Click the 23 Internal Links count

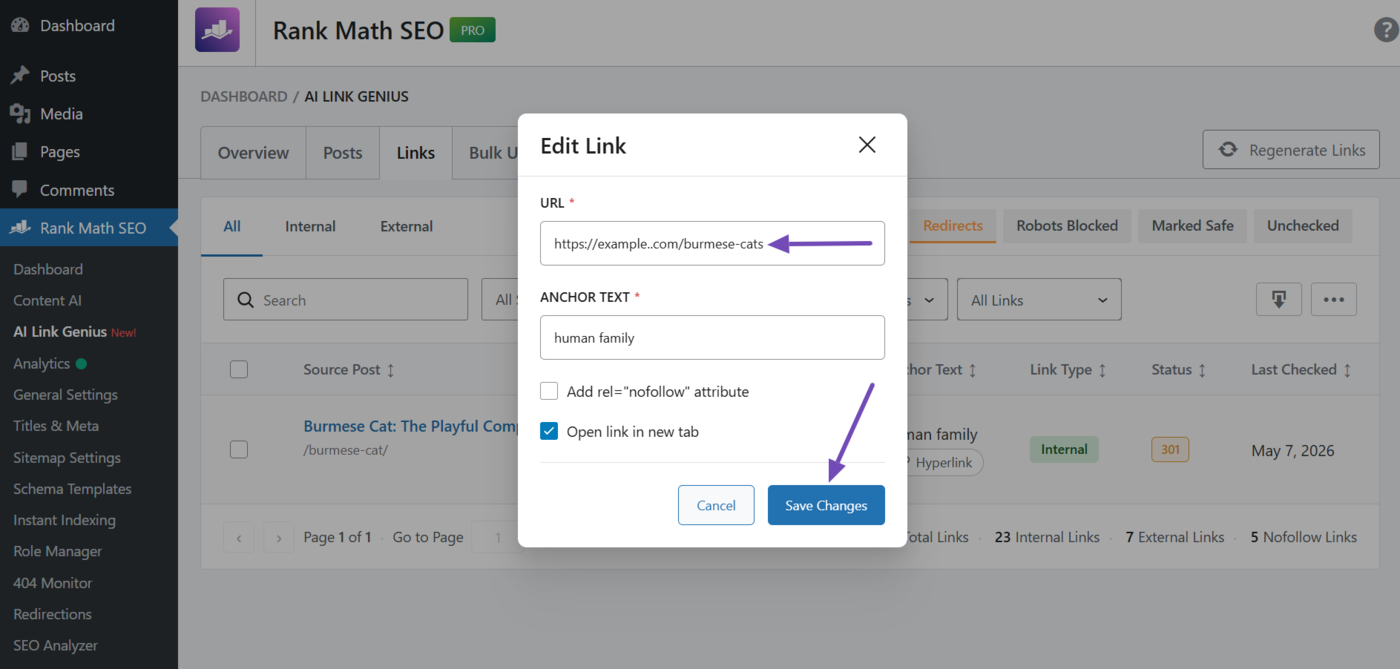pyautogui.click(x=1047, y=537)
